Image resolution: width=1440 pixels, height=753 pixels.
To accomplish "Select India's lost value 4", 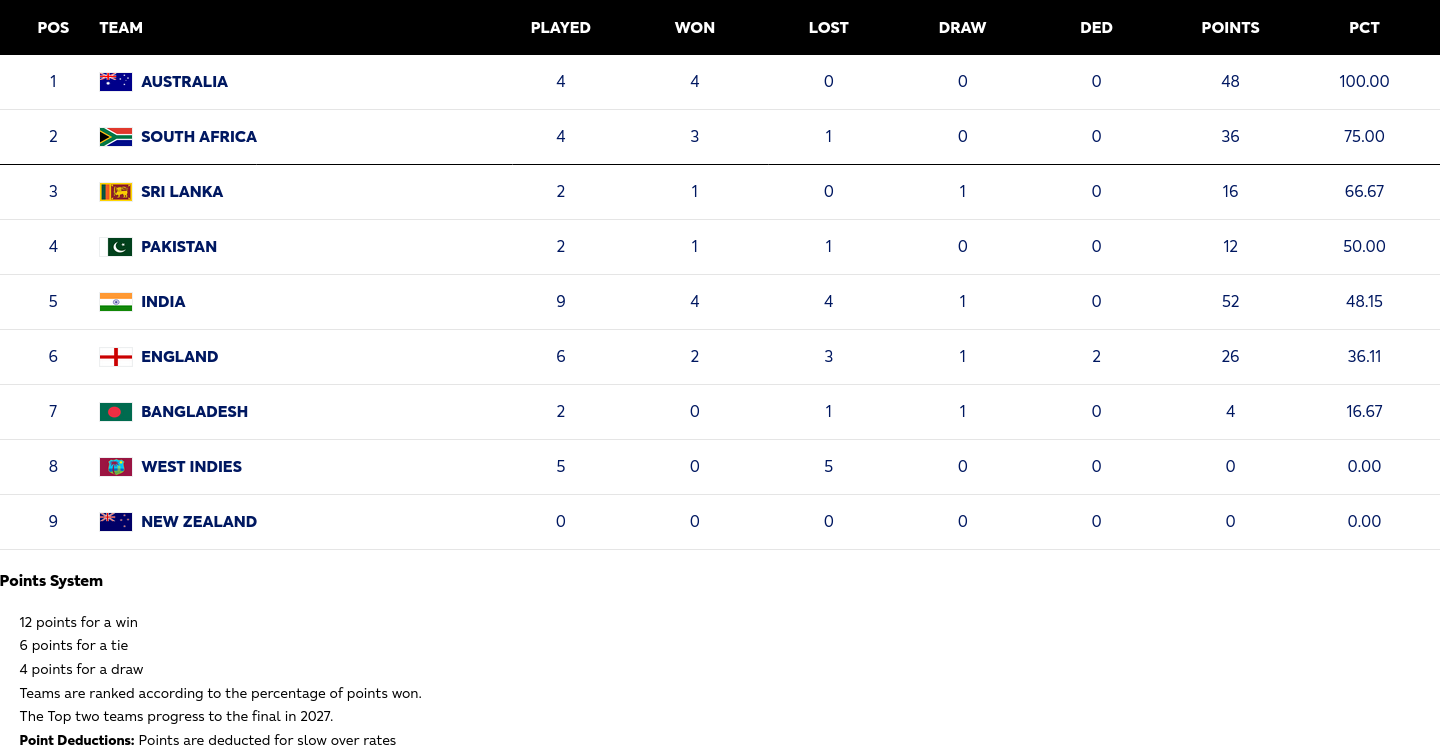I will coord(829,302).
